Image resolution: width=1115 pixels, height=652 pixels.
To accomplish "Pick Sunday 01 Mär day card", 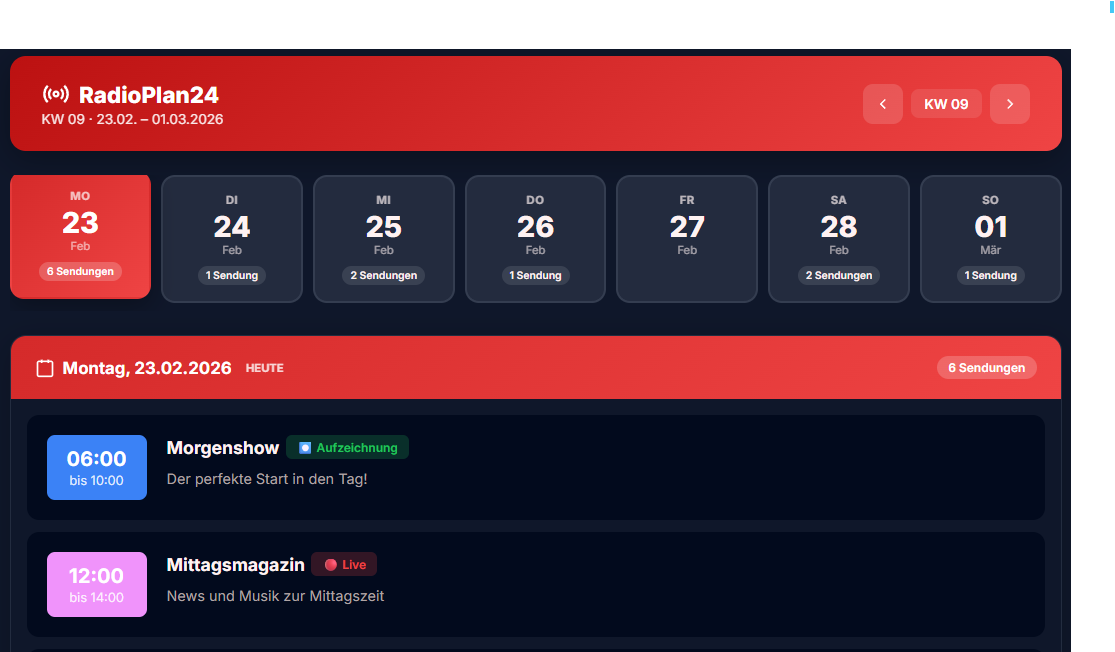I will (990, 238).
